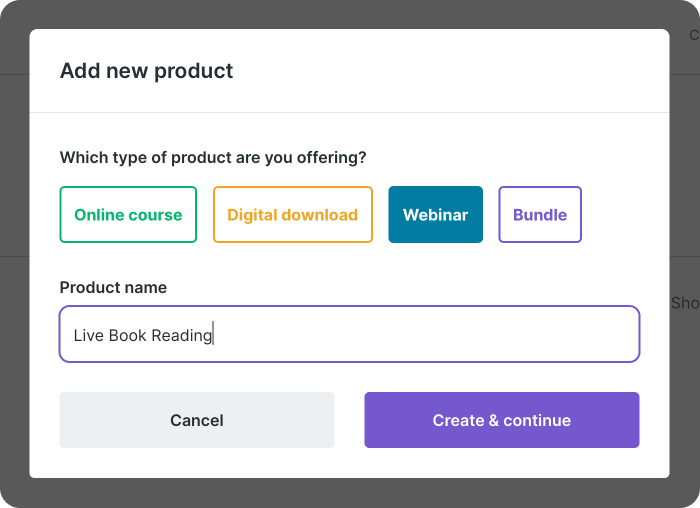Click blank dialog area right of Bundle option

point(620,215)
